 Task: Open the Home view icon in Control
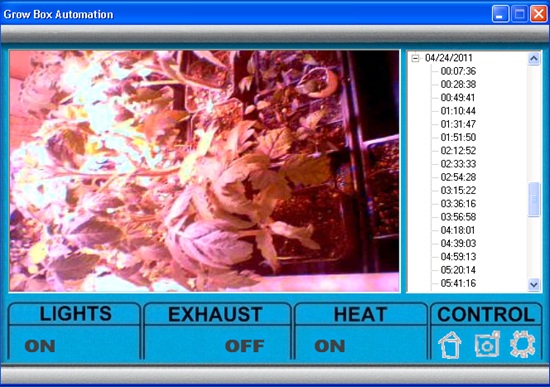tap(450, 345)
